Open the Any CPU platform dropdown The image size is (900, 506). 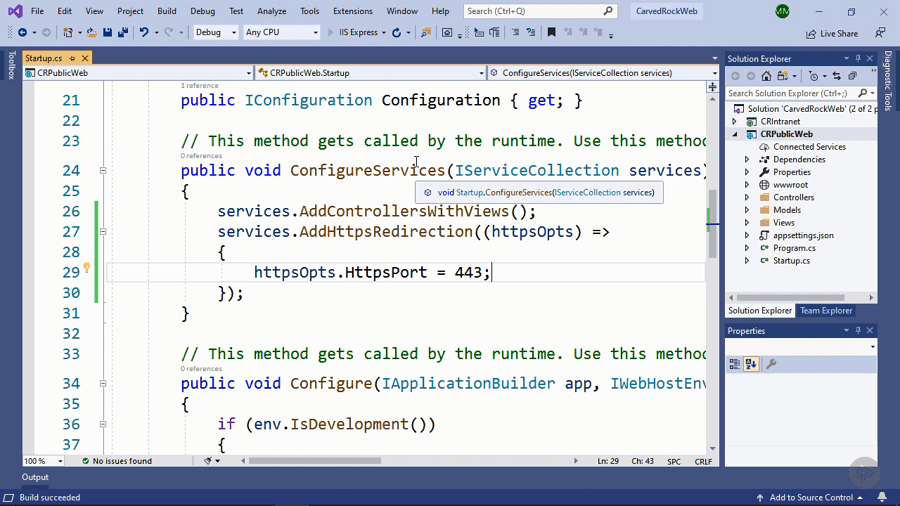[281, 33]
